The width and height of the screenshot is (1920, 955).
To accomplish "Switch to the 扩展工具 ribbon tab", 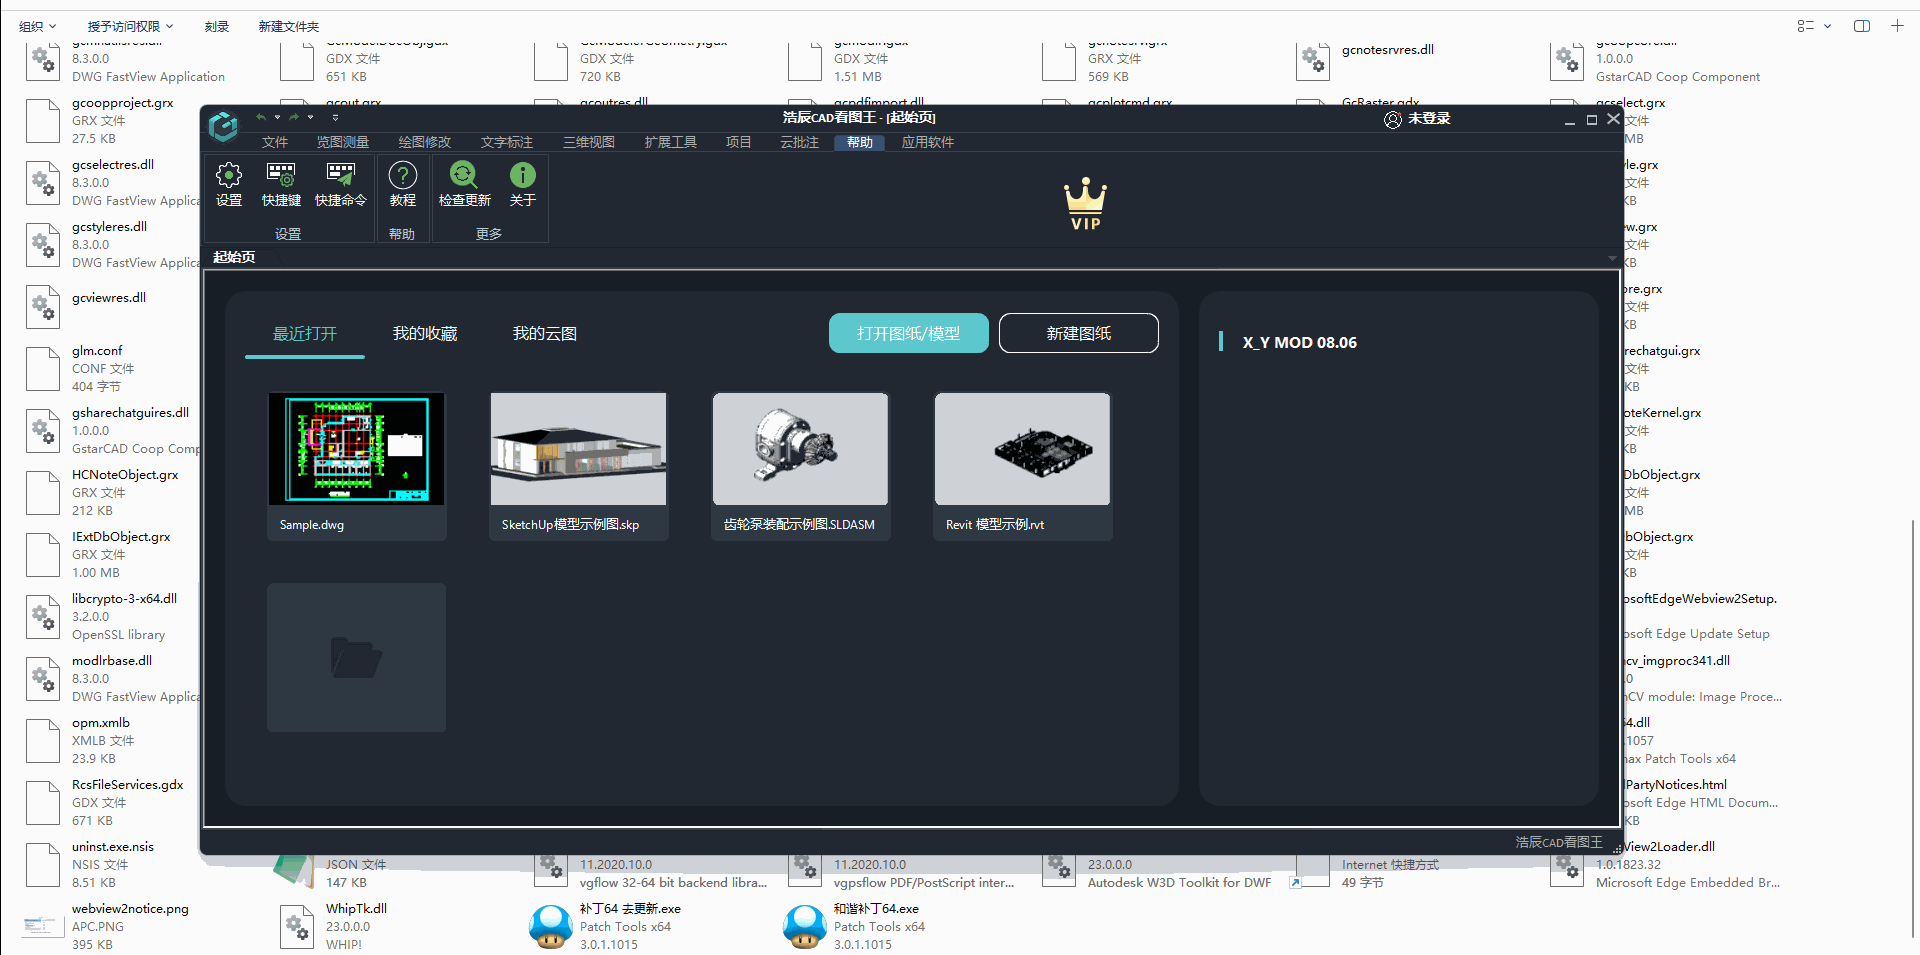I will [671, 142].
